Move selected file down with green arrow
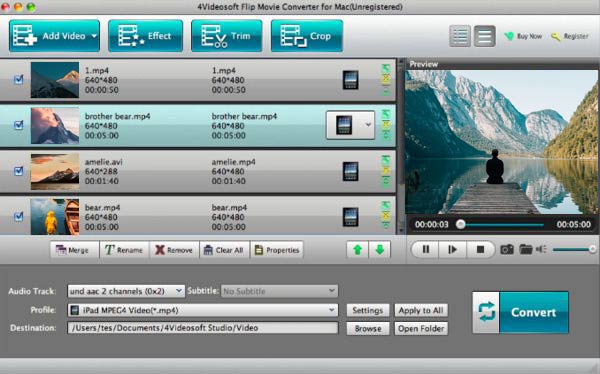Viewport: 600px width, 374px height. (380, 250)
